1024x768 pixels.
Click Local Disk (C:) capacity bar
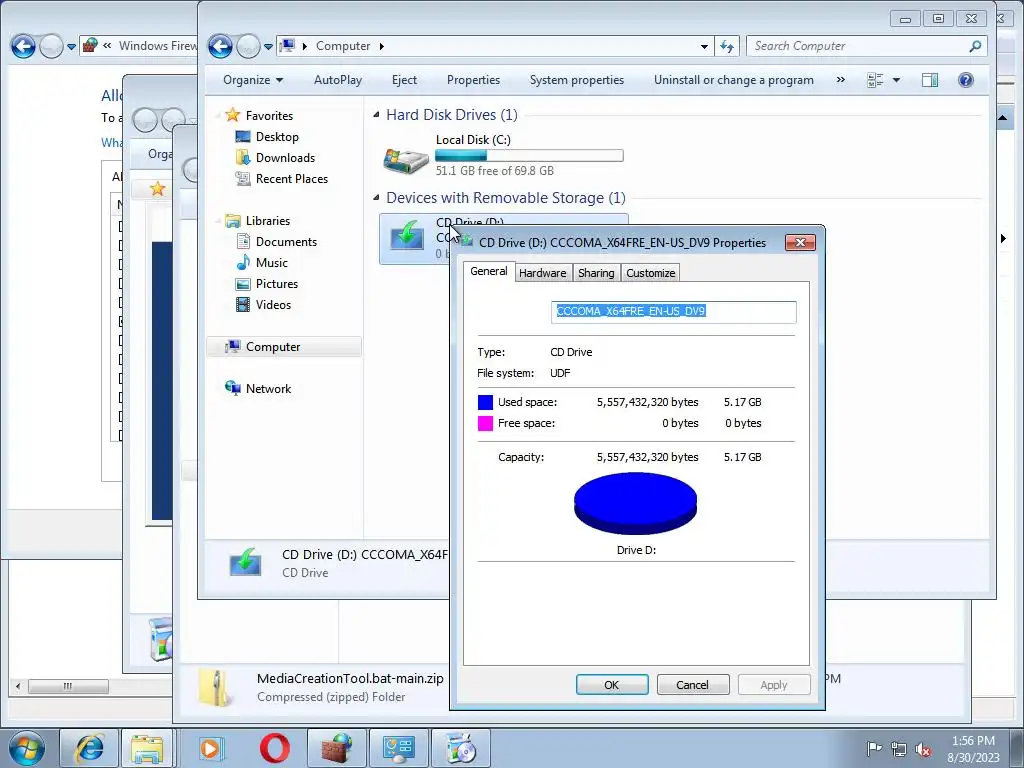pyautogui.click(x=529, y=155)
